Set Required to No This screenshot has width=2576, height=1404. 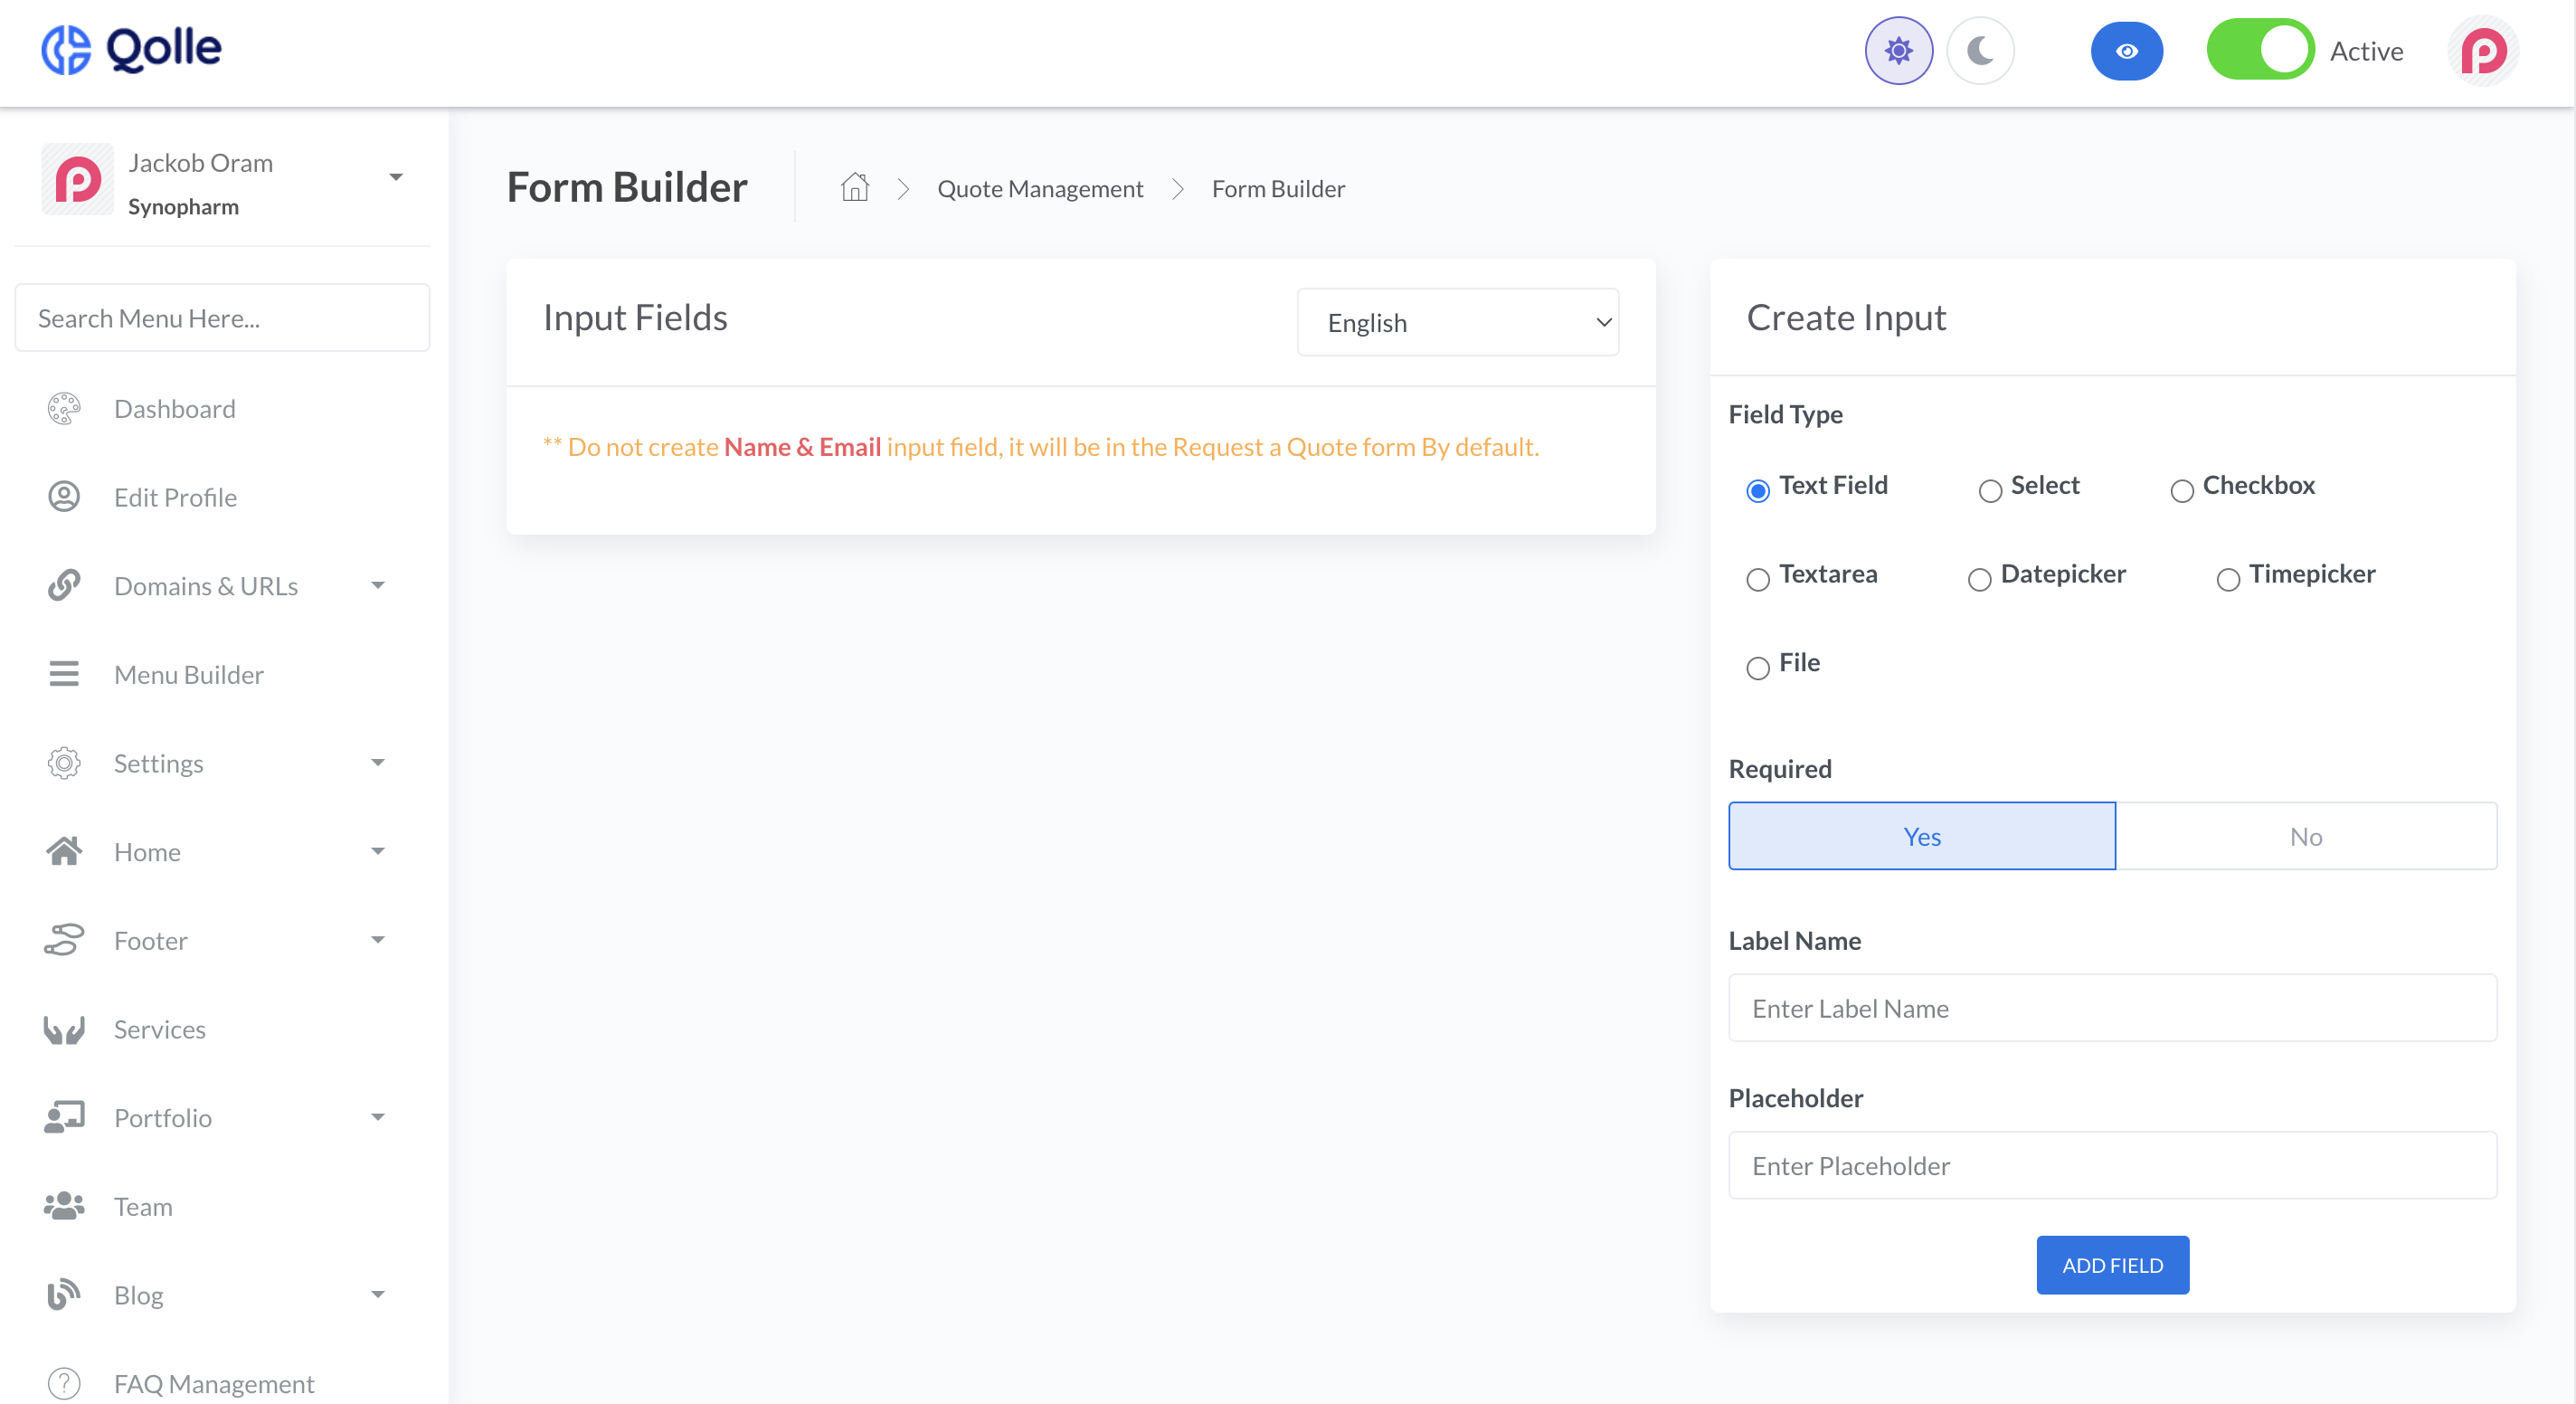point(2305,836)
